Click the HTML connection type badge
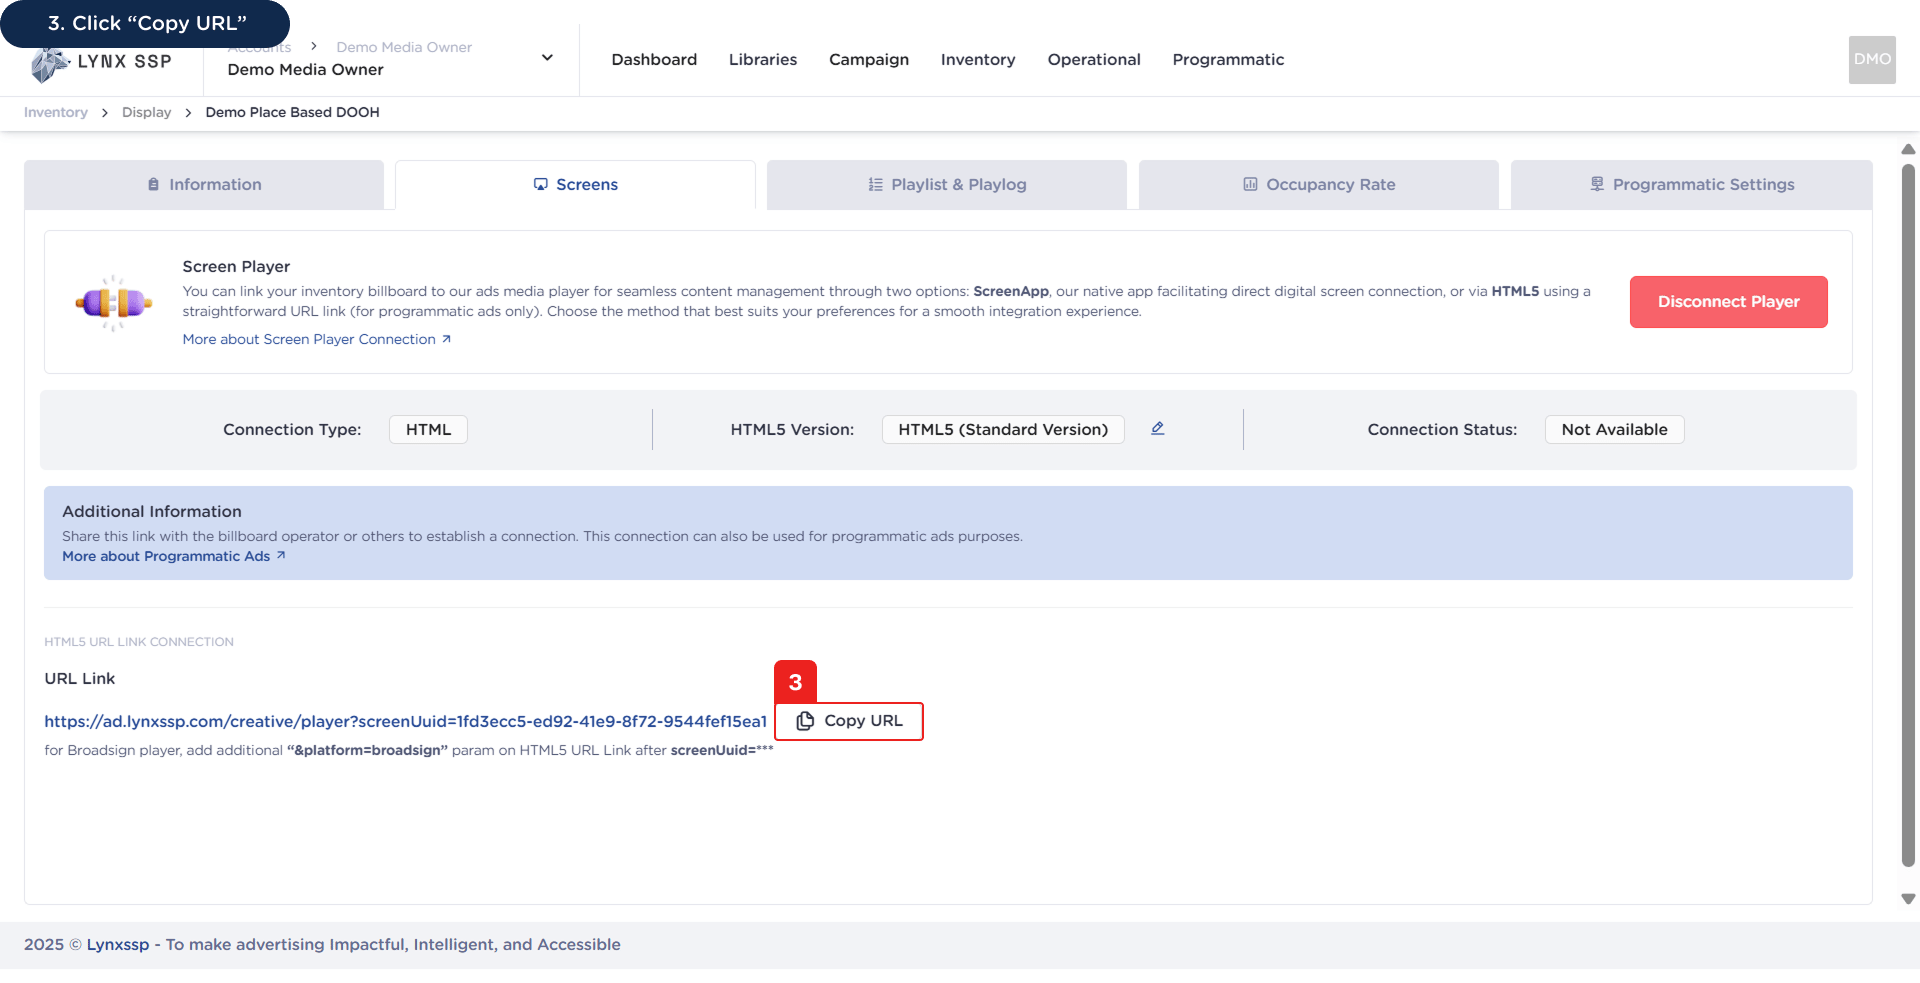This screenshot has height=983, width=1920. (428, 430)
